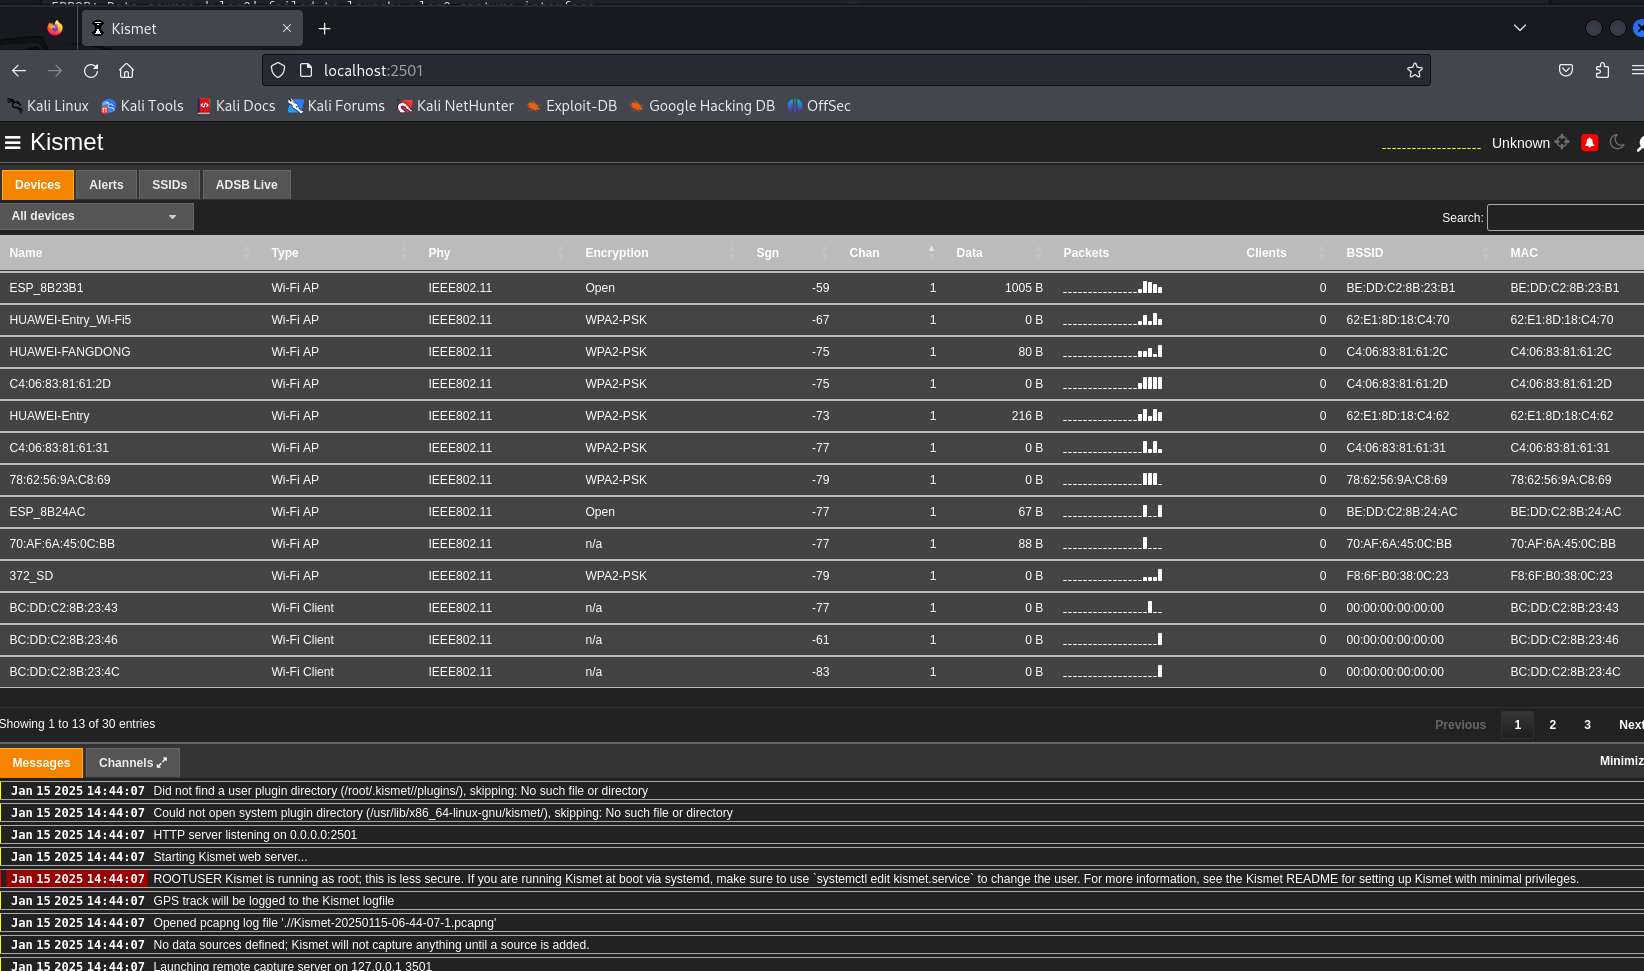Sort table by Clients column

click(x=1287, y=253)
